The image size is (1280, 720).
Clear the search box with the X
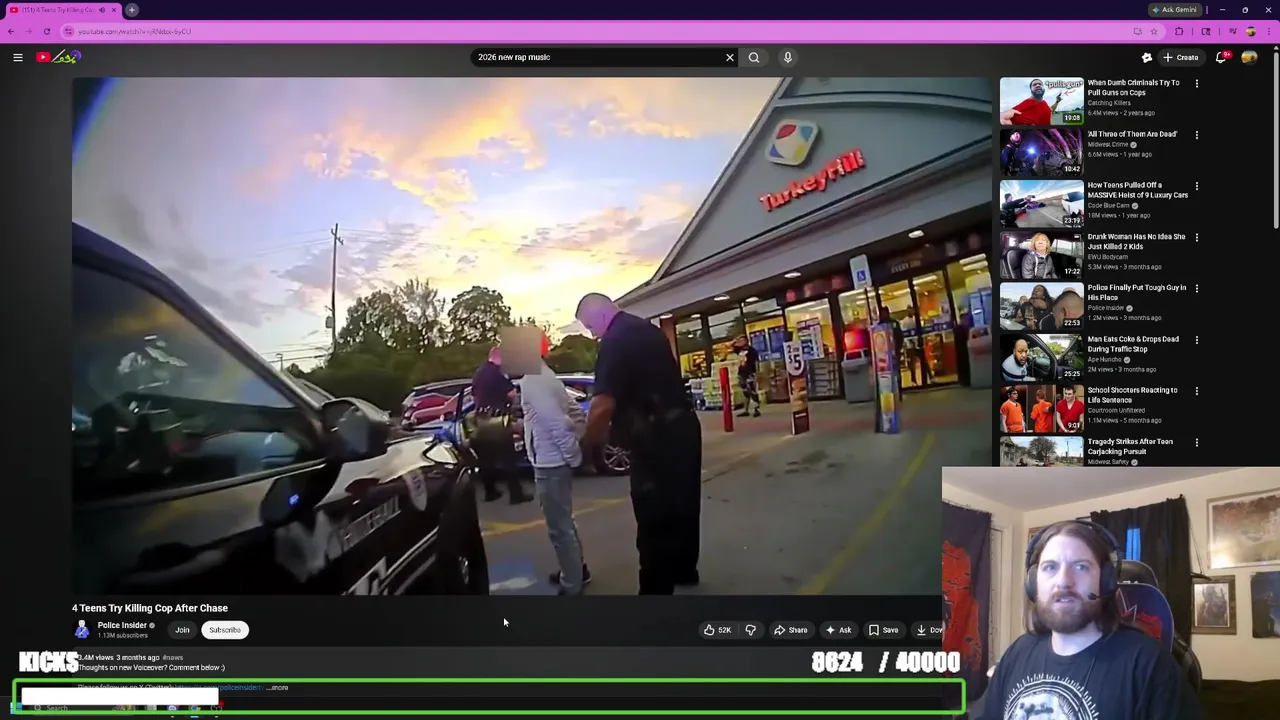[x=730, y=57]
